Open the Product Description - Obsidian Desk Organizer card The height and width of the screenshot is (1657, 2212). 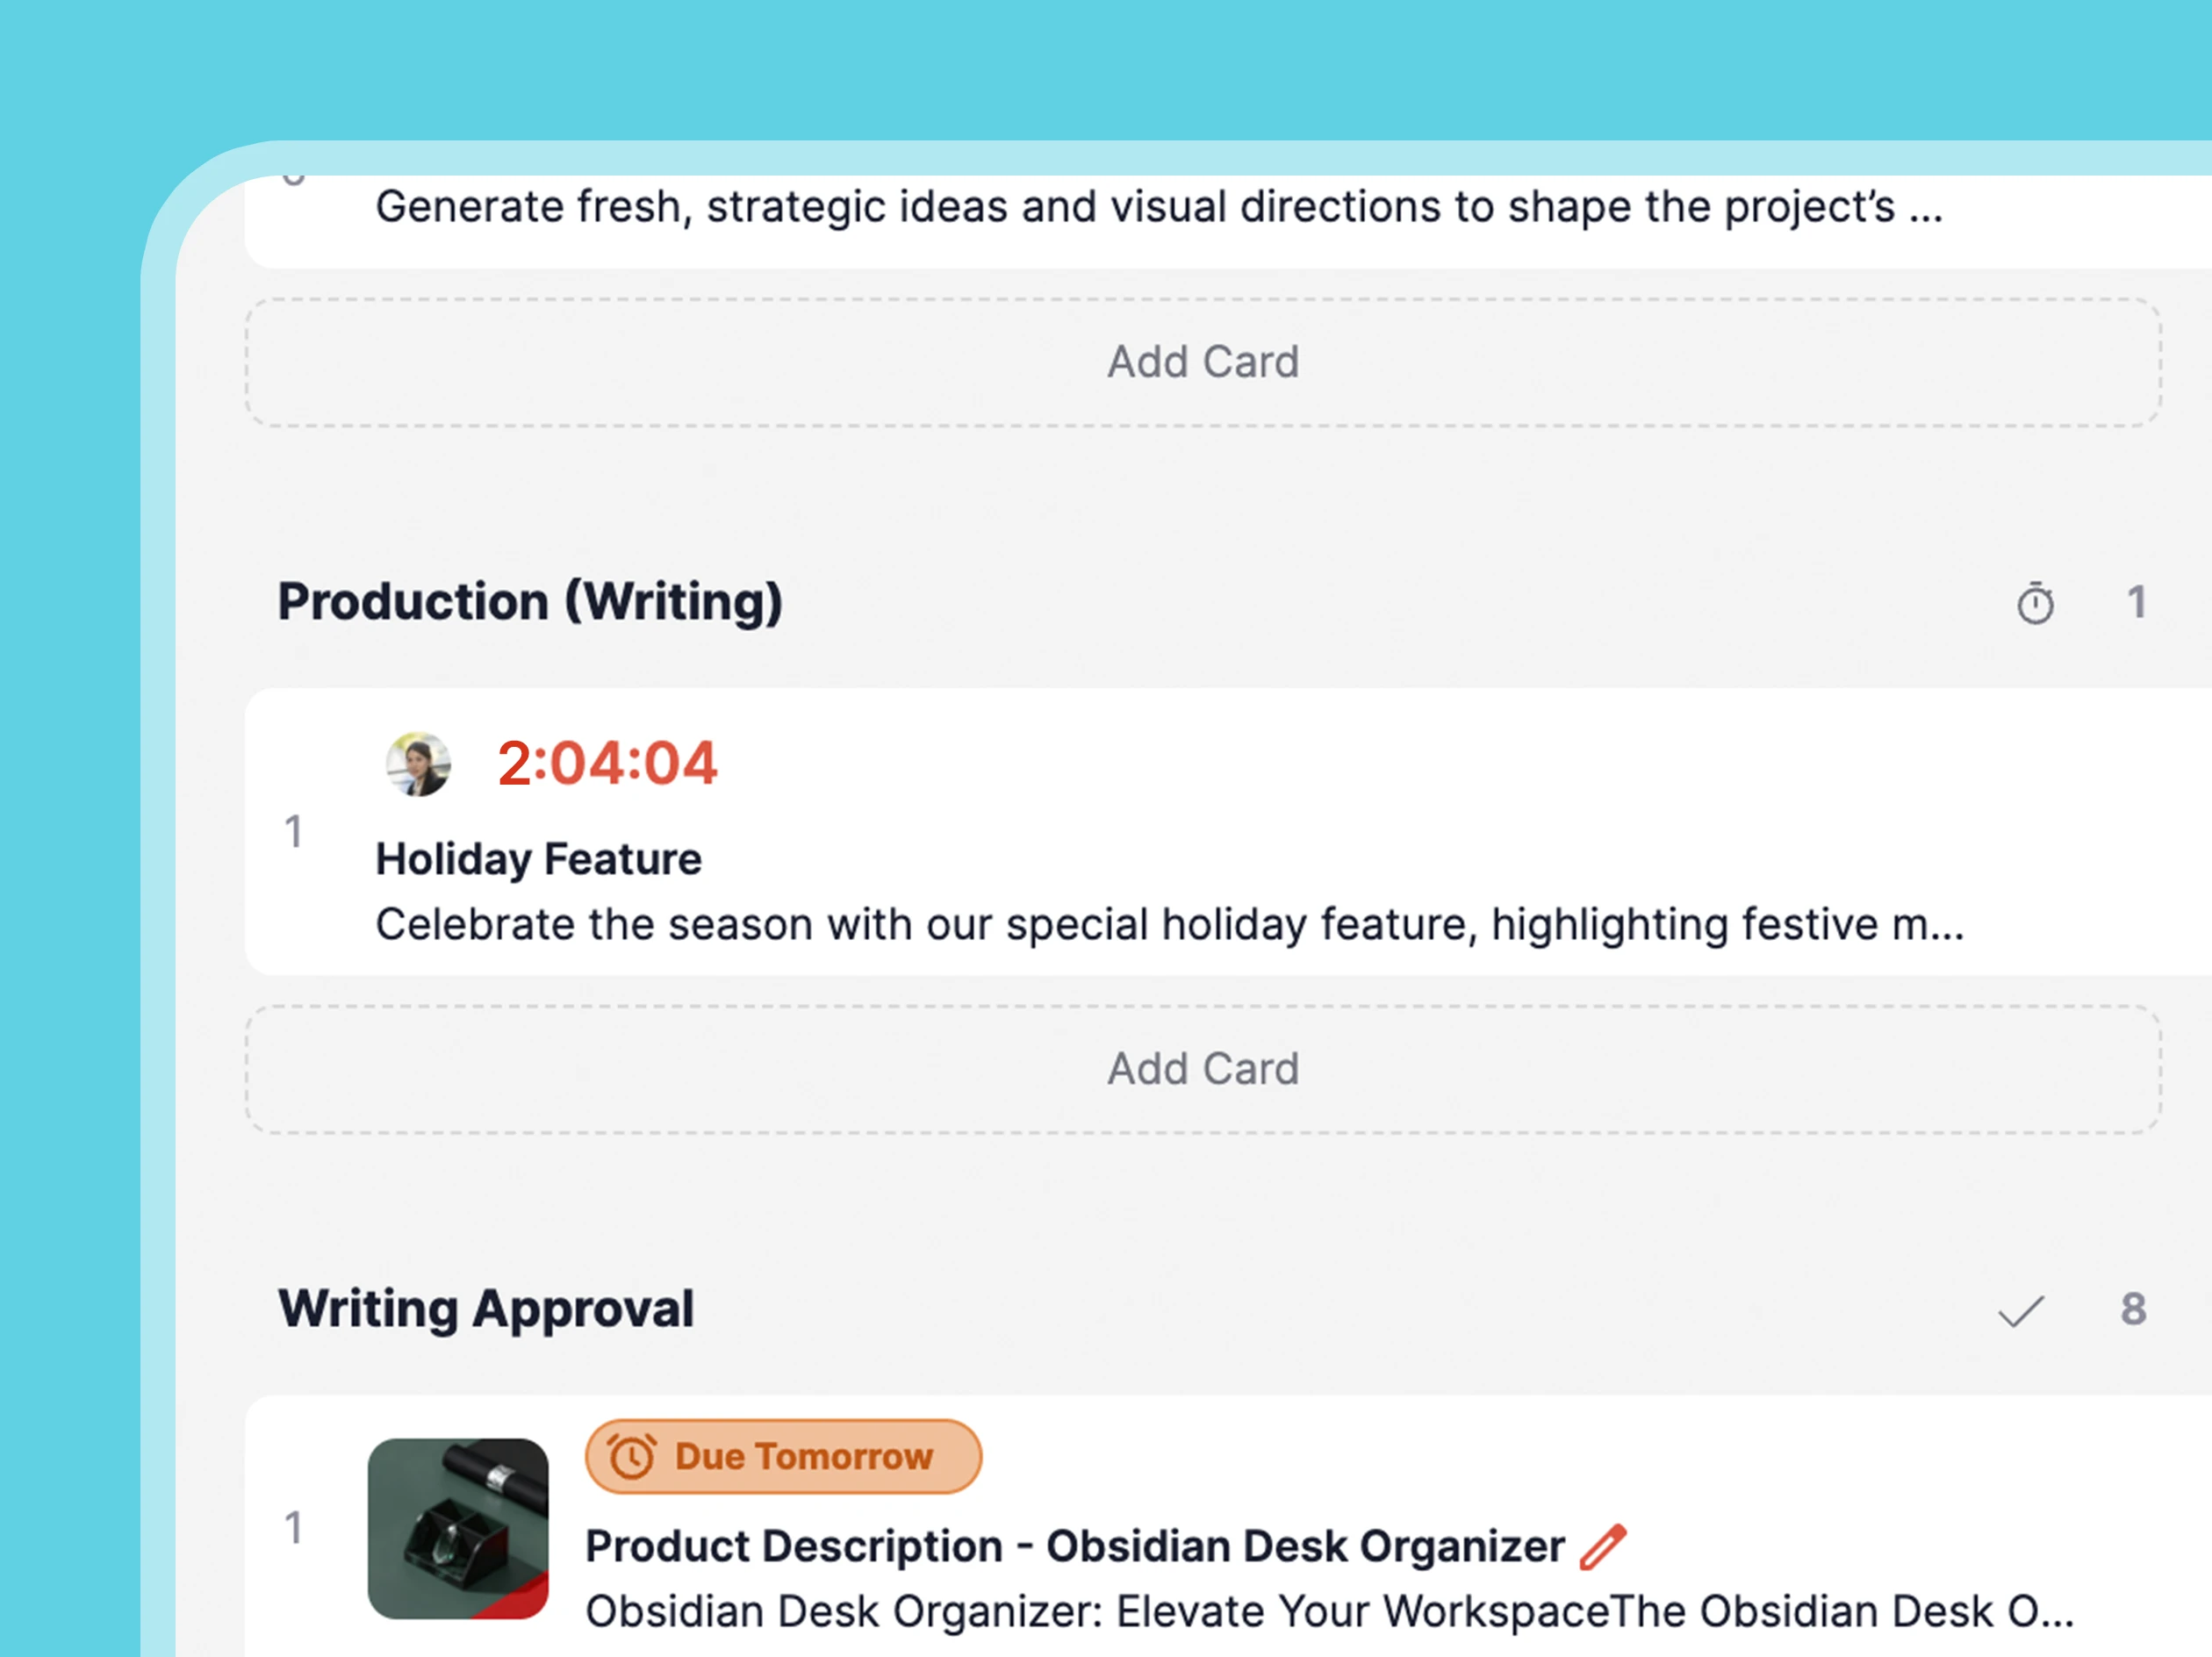point(1073,1545)
